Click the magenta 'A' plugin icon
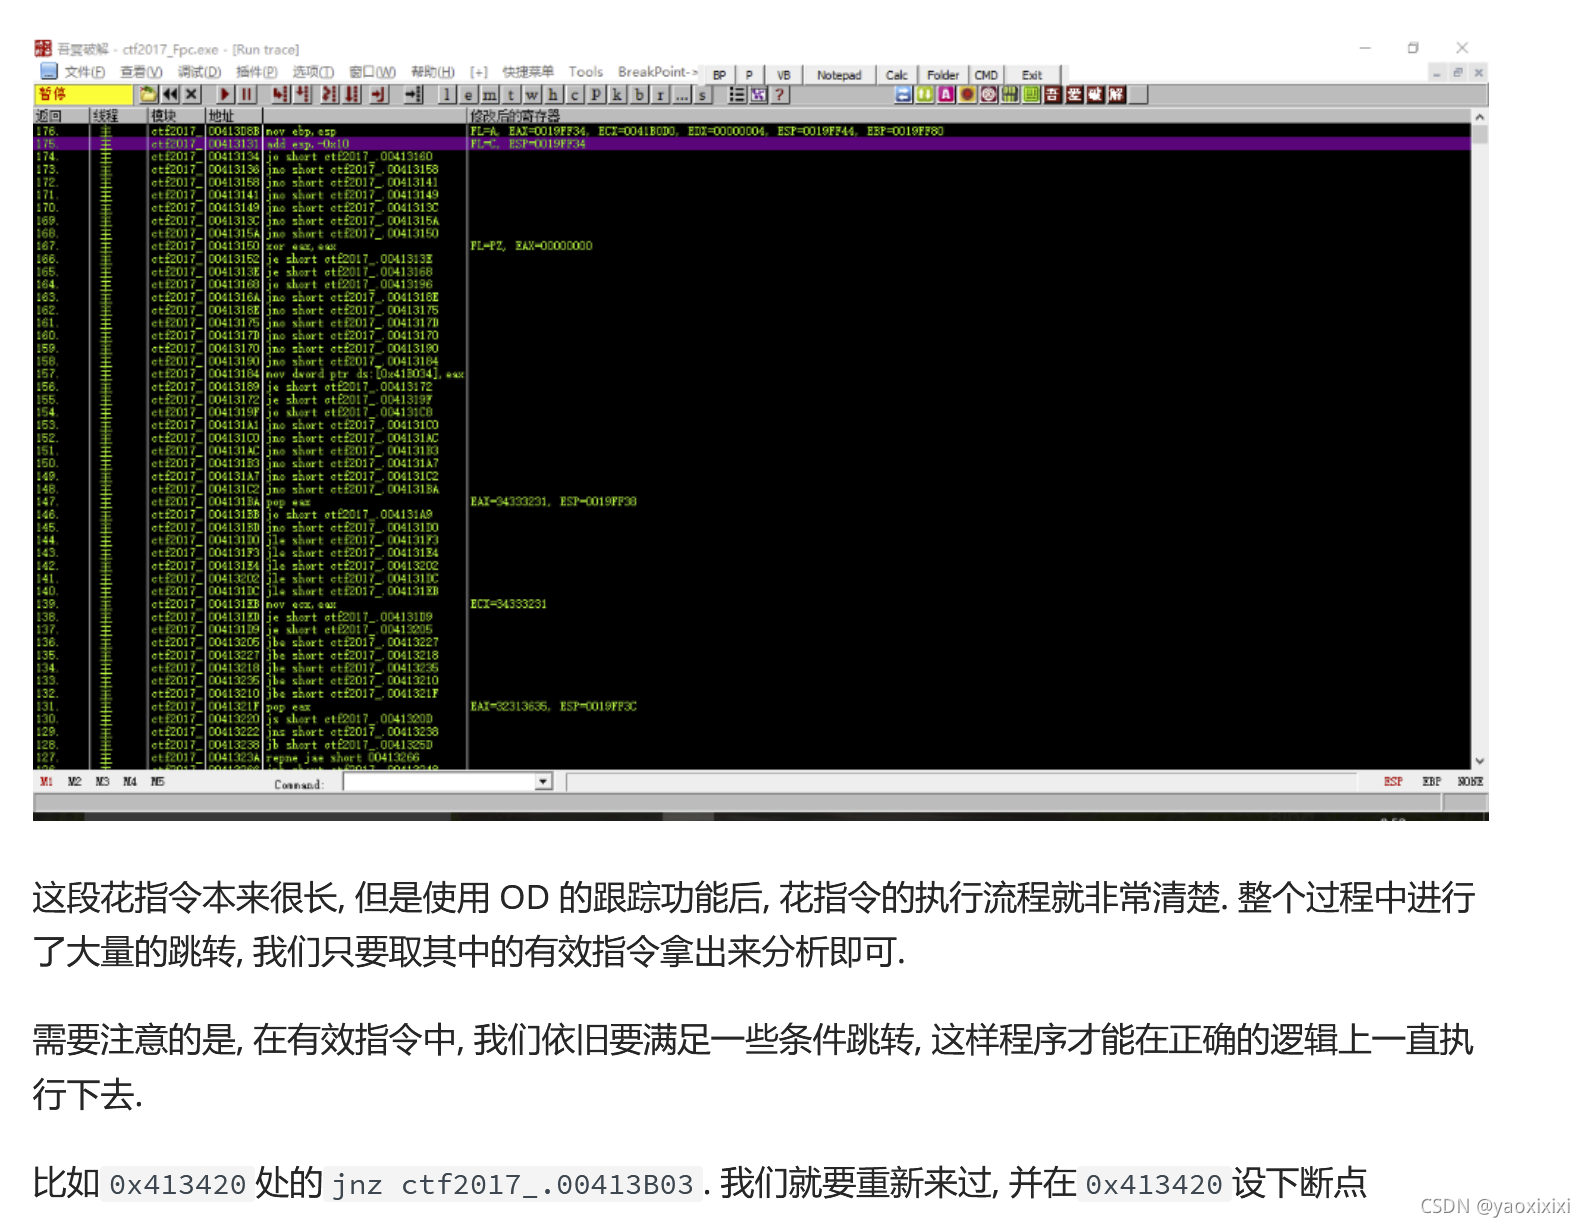1585x1227 pixels. [x=945, y=94]
